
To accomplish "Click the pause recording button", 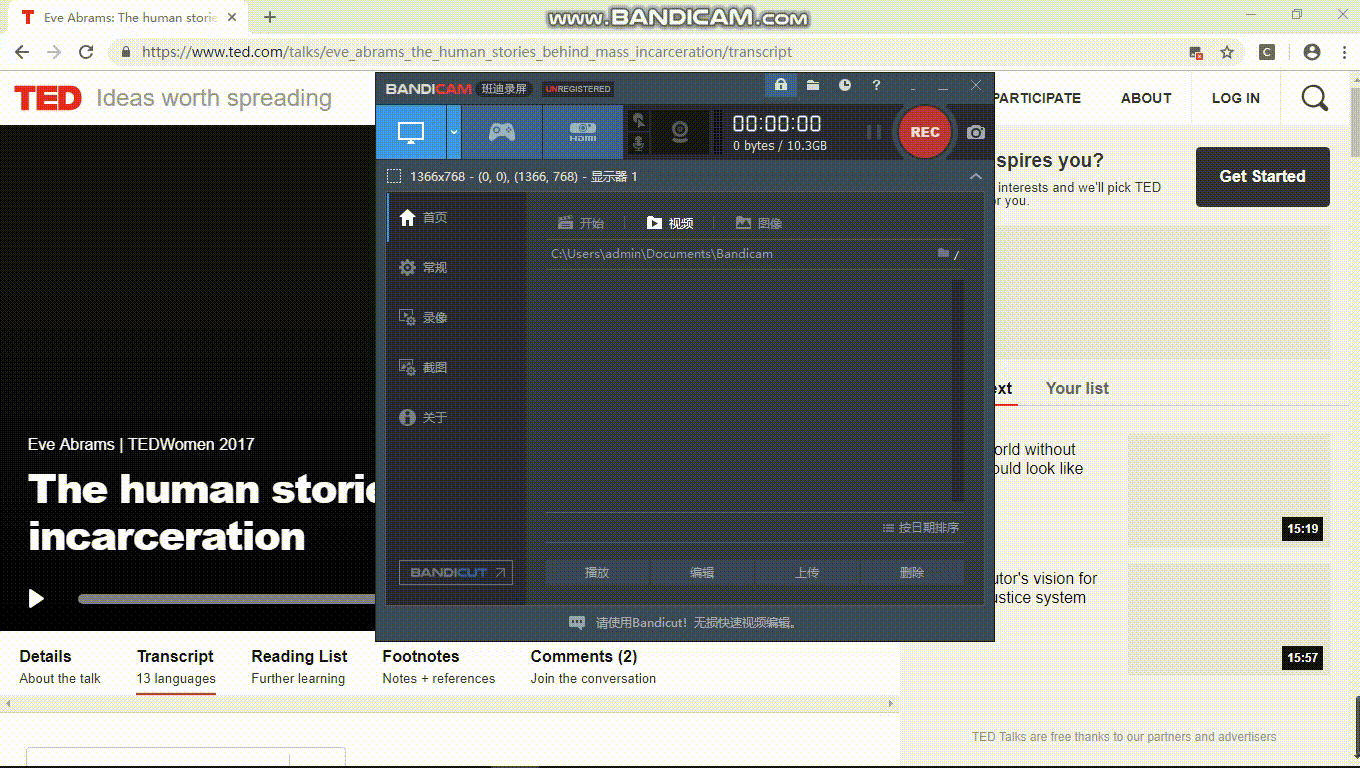I will point(874,132).
